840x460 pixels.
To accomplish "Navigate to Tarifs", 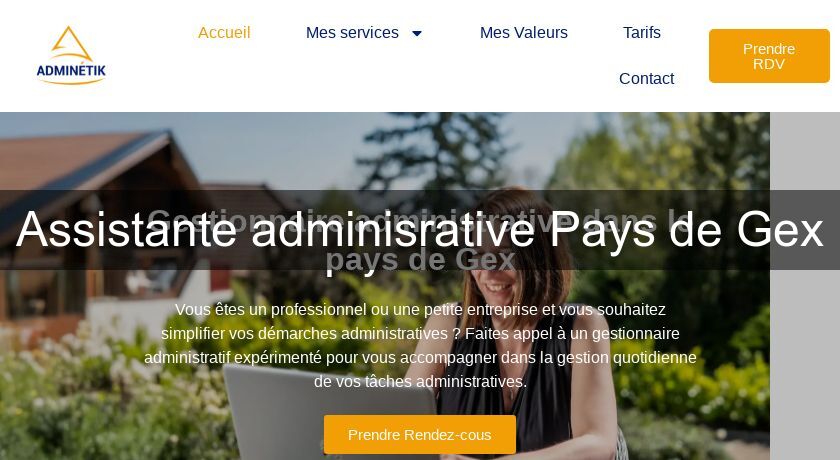I will click(642, 33).
